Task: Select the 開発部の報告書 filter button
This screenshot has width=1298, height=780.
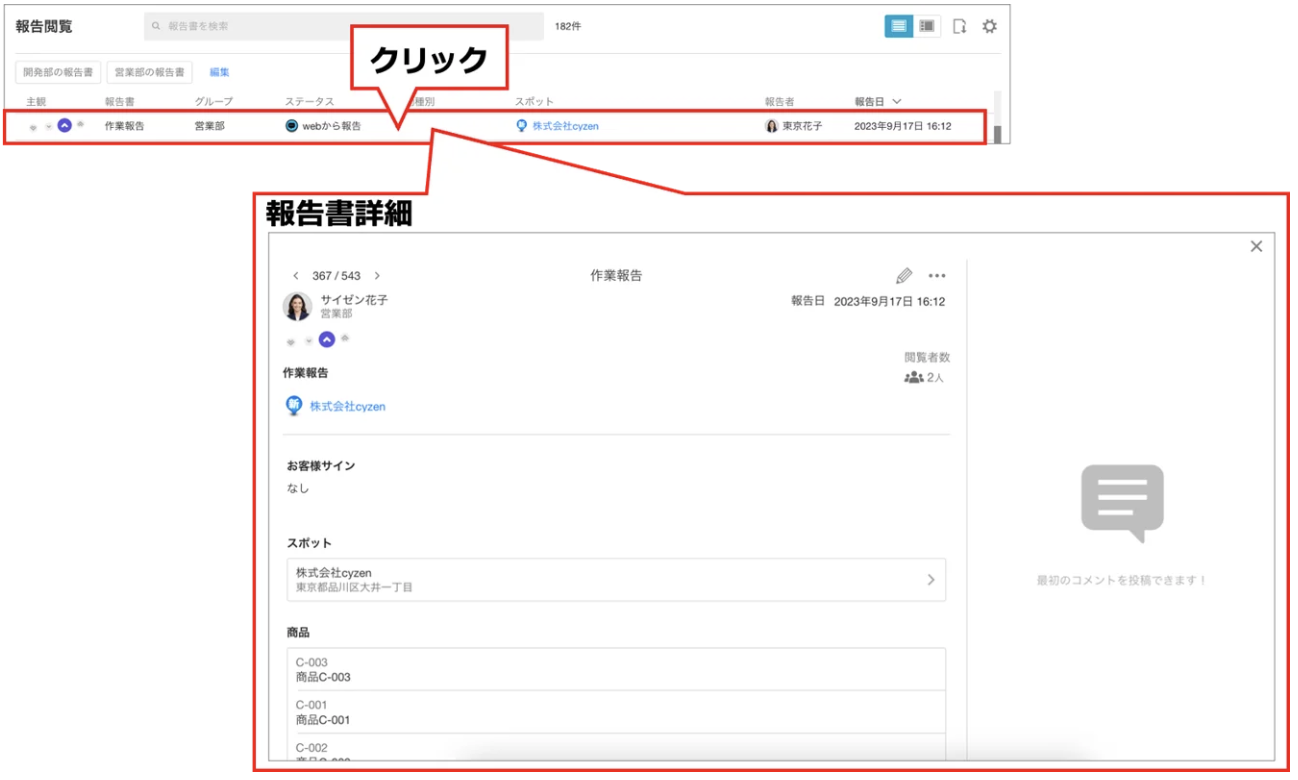Action: click(x=58, y=72)
